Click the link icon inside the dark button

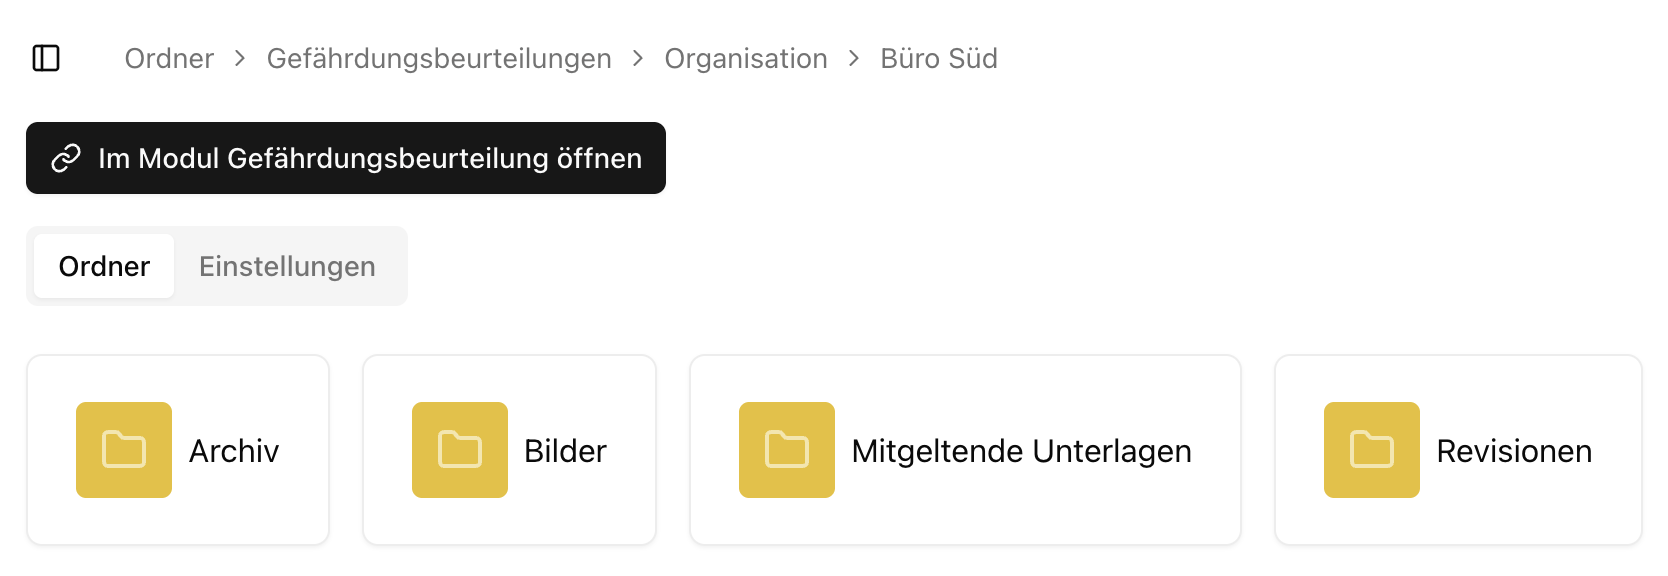click(66, 158)
